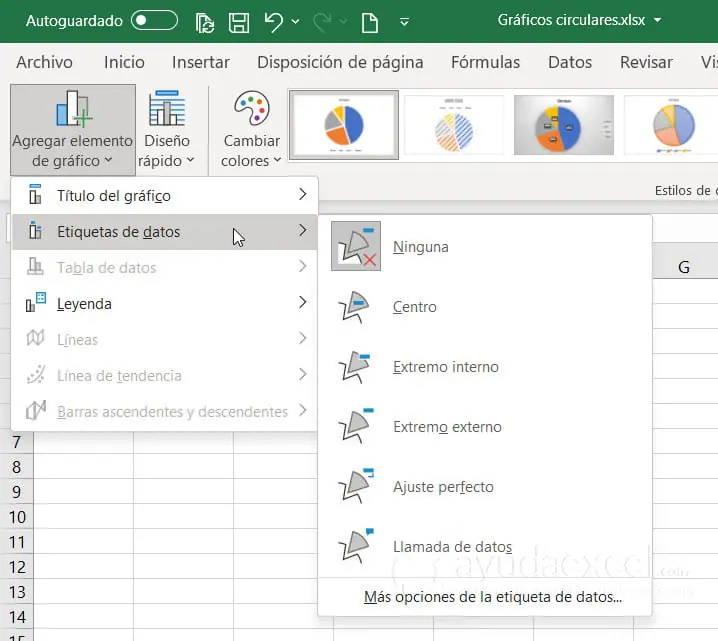Click the Título del gráfico icon
718x641 pixels.
click(35, 194)
